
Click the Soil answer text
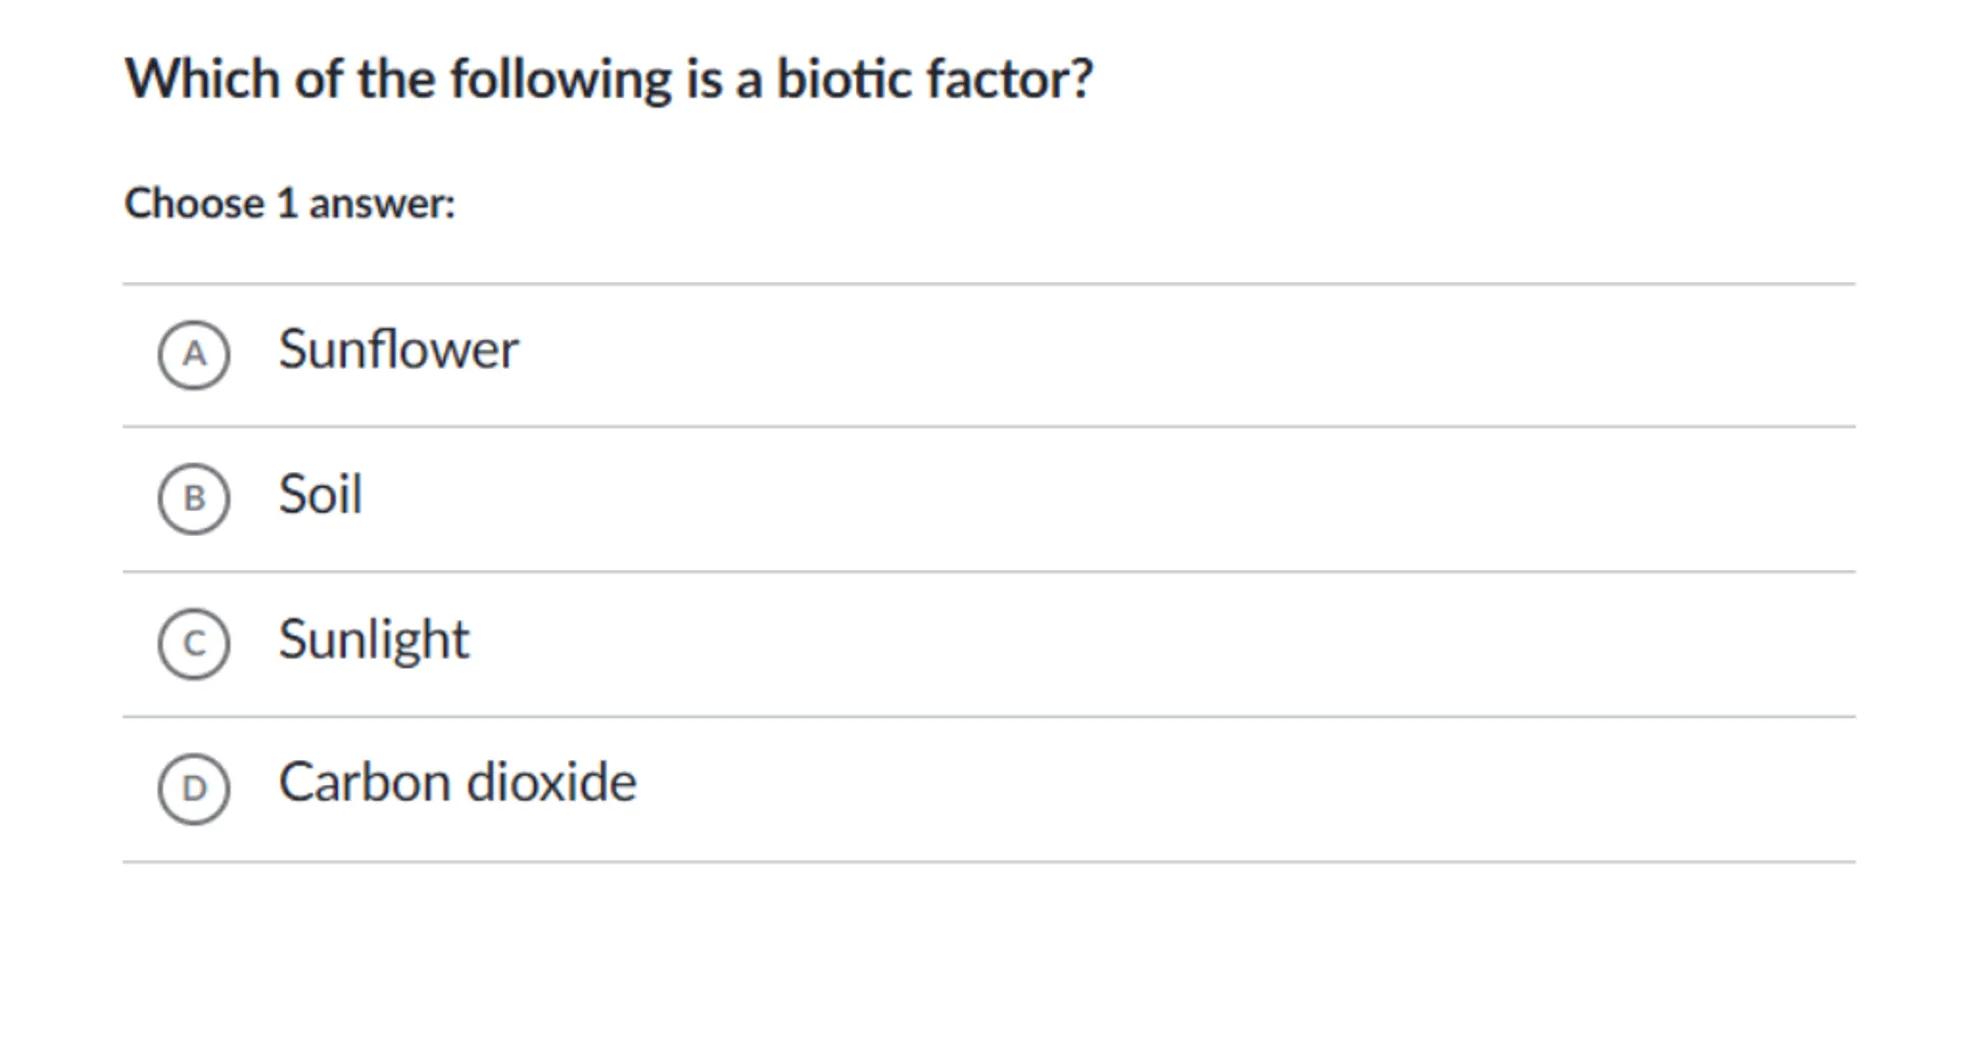coord(320,494)
